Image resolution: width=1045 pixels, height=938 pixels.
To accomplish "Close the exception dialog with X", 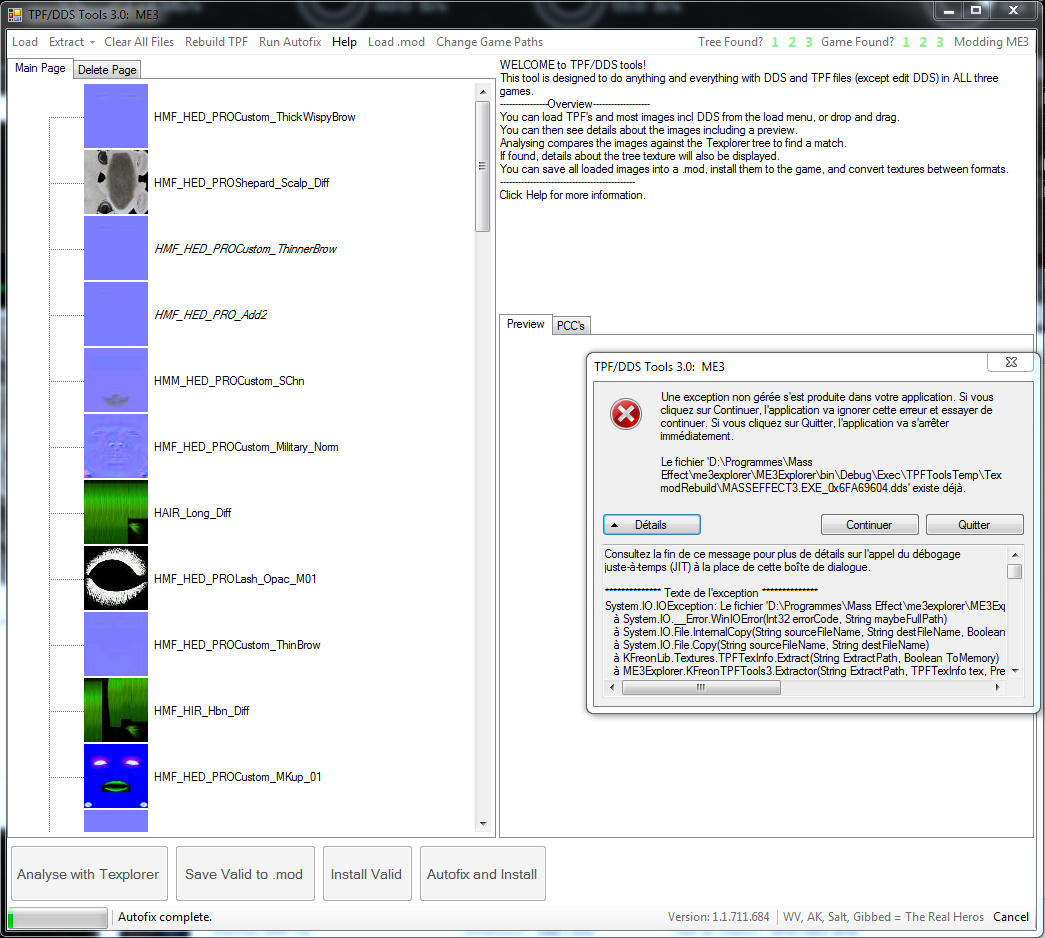I will point(1010,362).
